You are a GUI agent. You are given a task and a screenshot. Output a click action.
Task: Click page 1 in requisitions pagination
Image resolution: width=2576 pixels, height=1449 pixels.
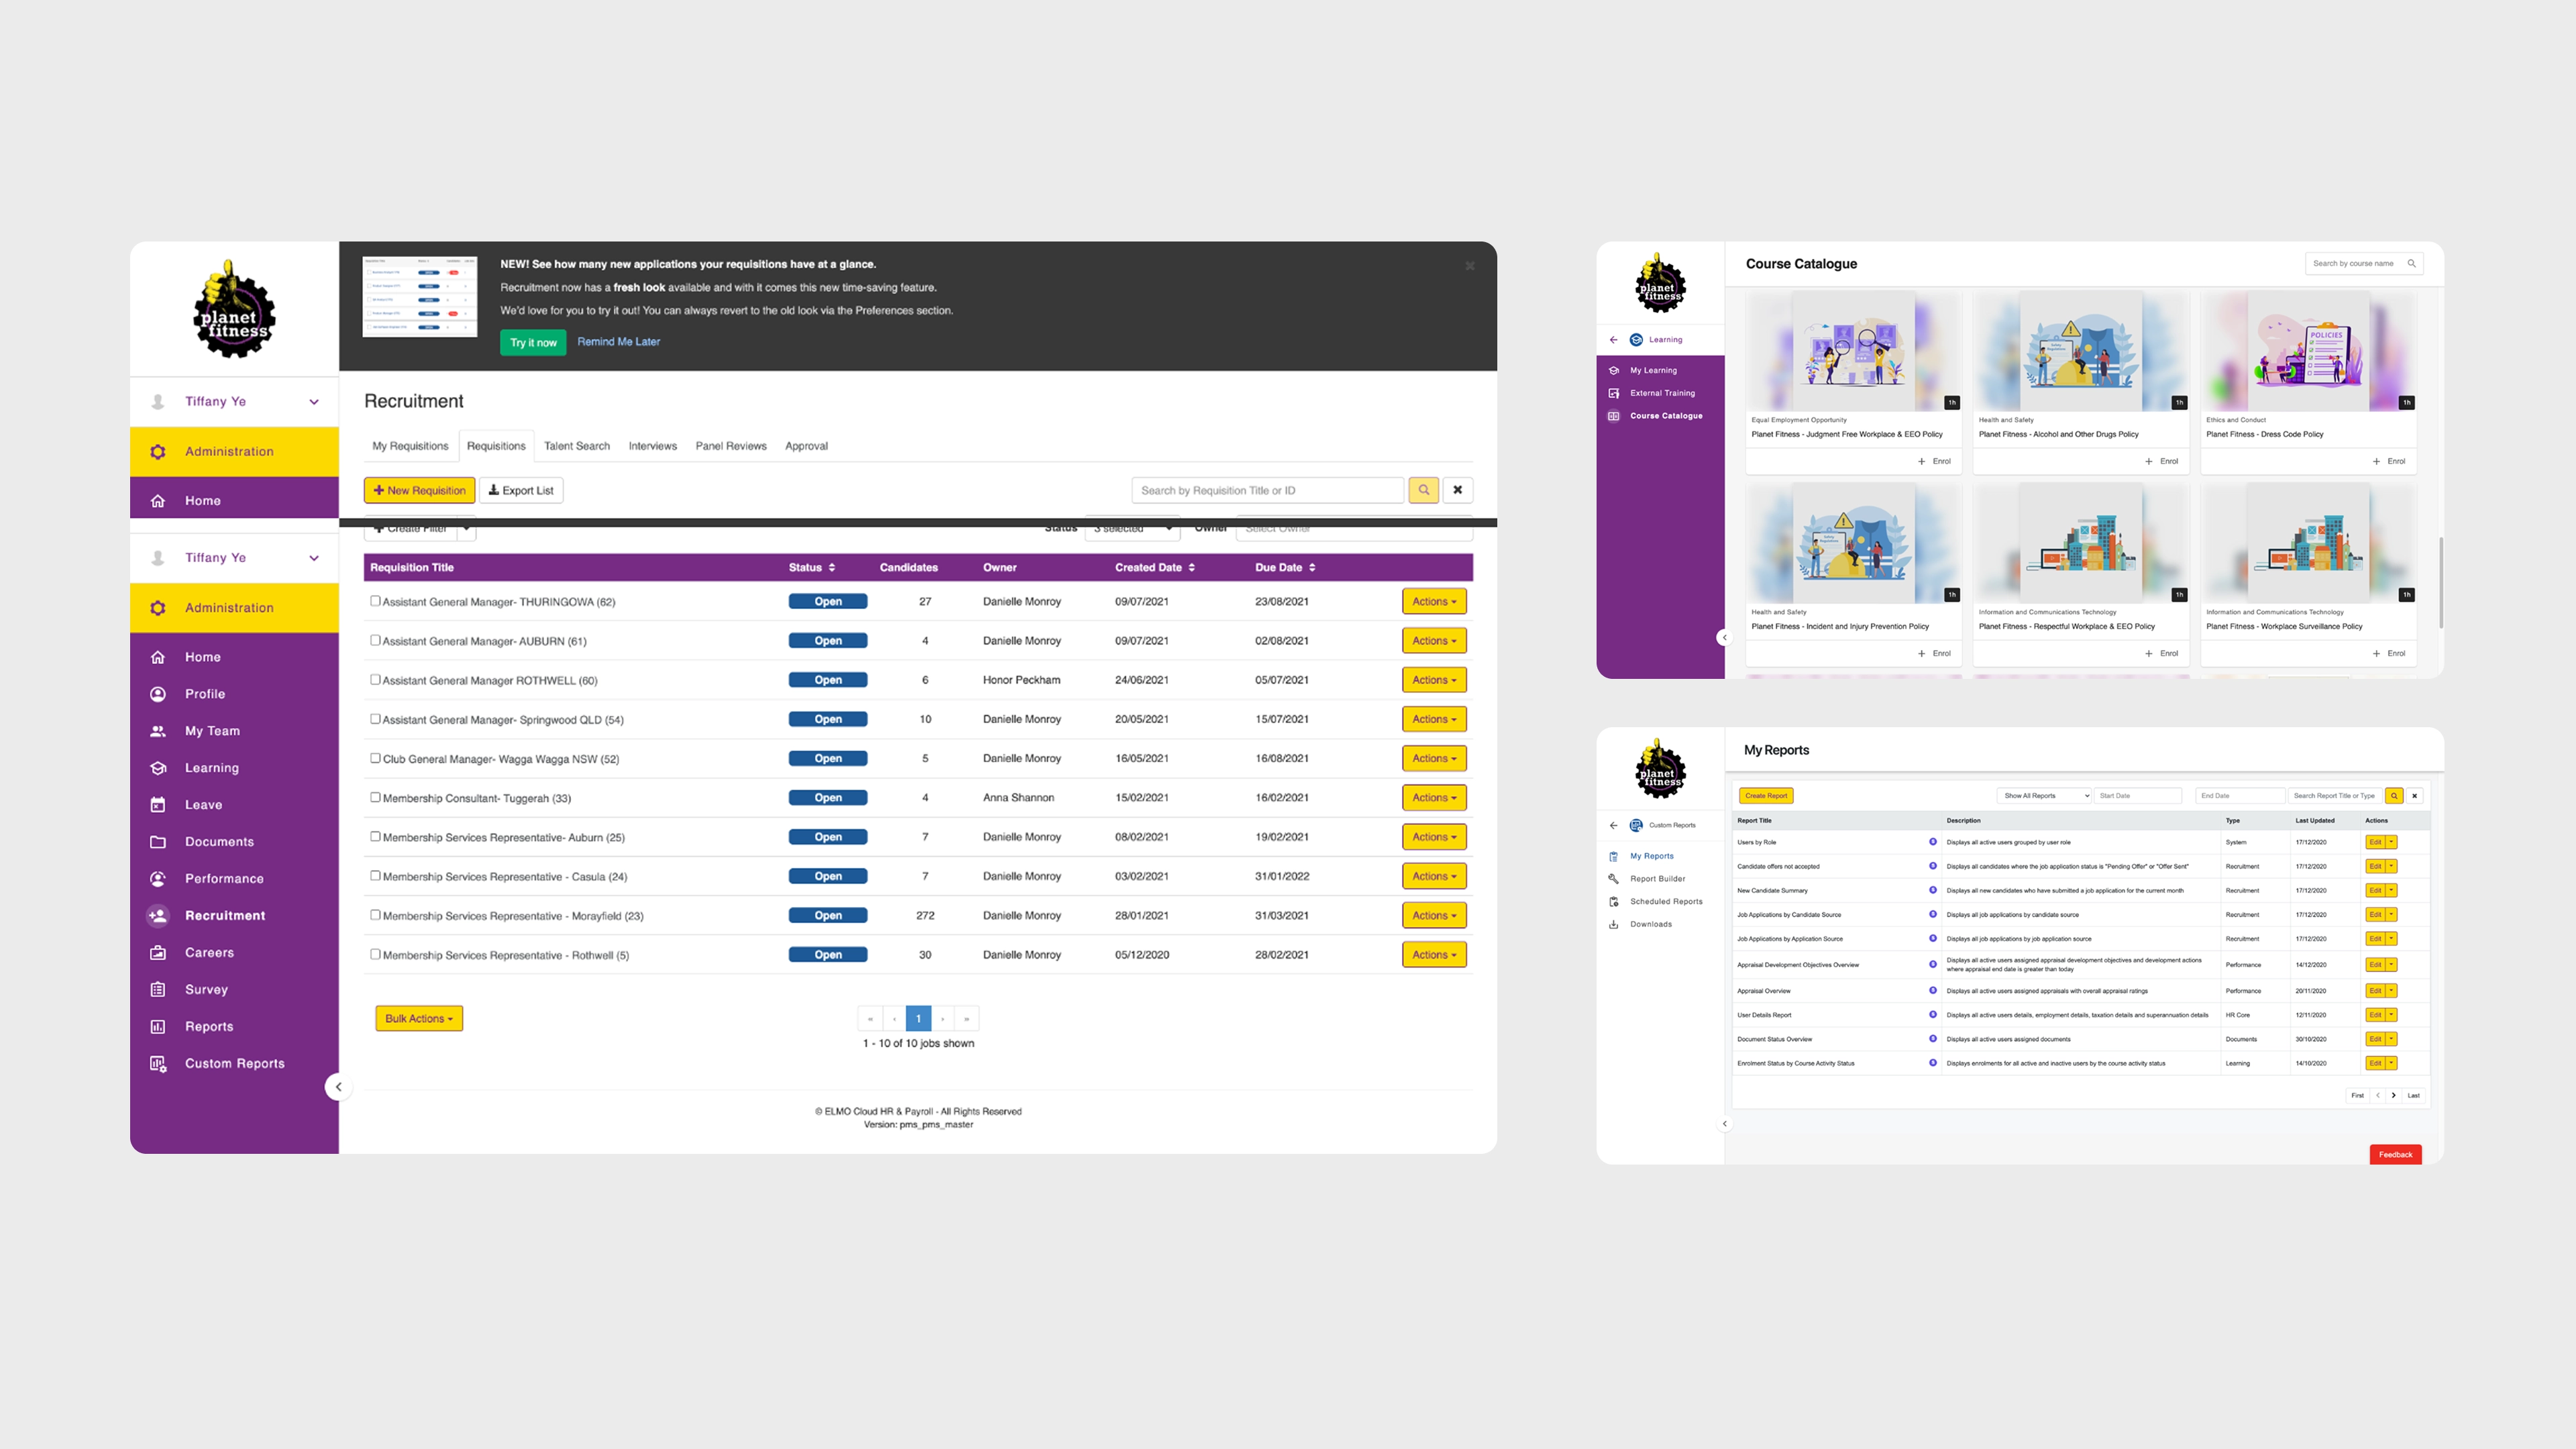click(x=918, y=1019)
